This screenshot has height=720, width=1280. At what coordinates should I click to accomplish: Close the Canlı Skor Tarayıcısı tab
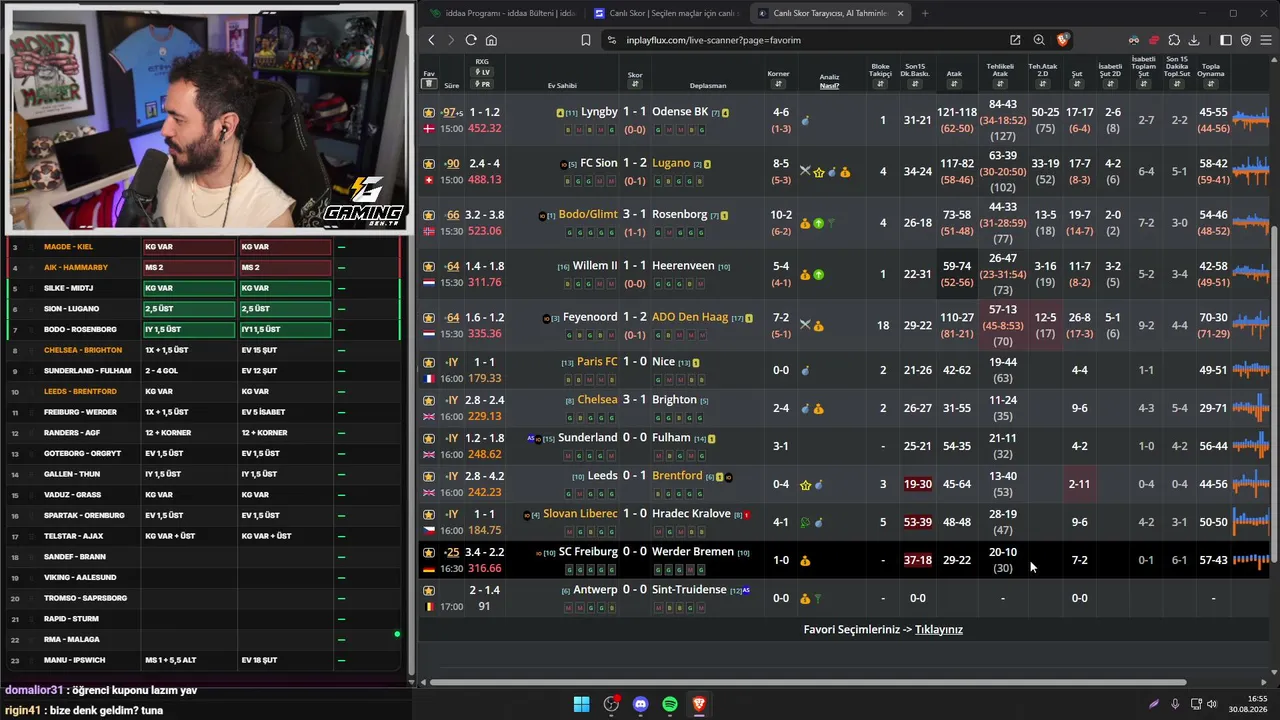900,13
